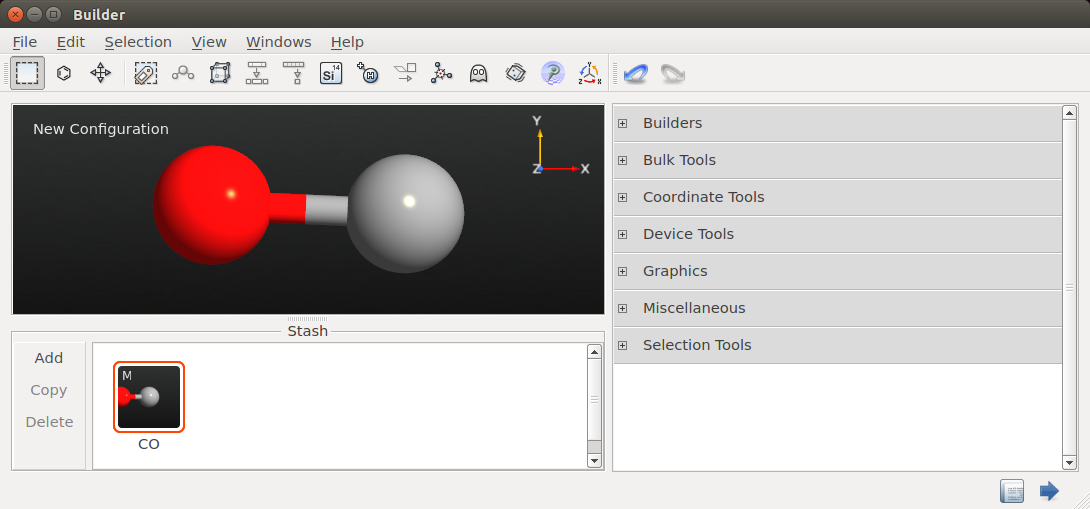Expand the Coordinate Tools section
1090x509 pixels.
tap(622, 197)
